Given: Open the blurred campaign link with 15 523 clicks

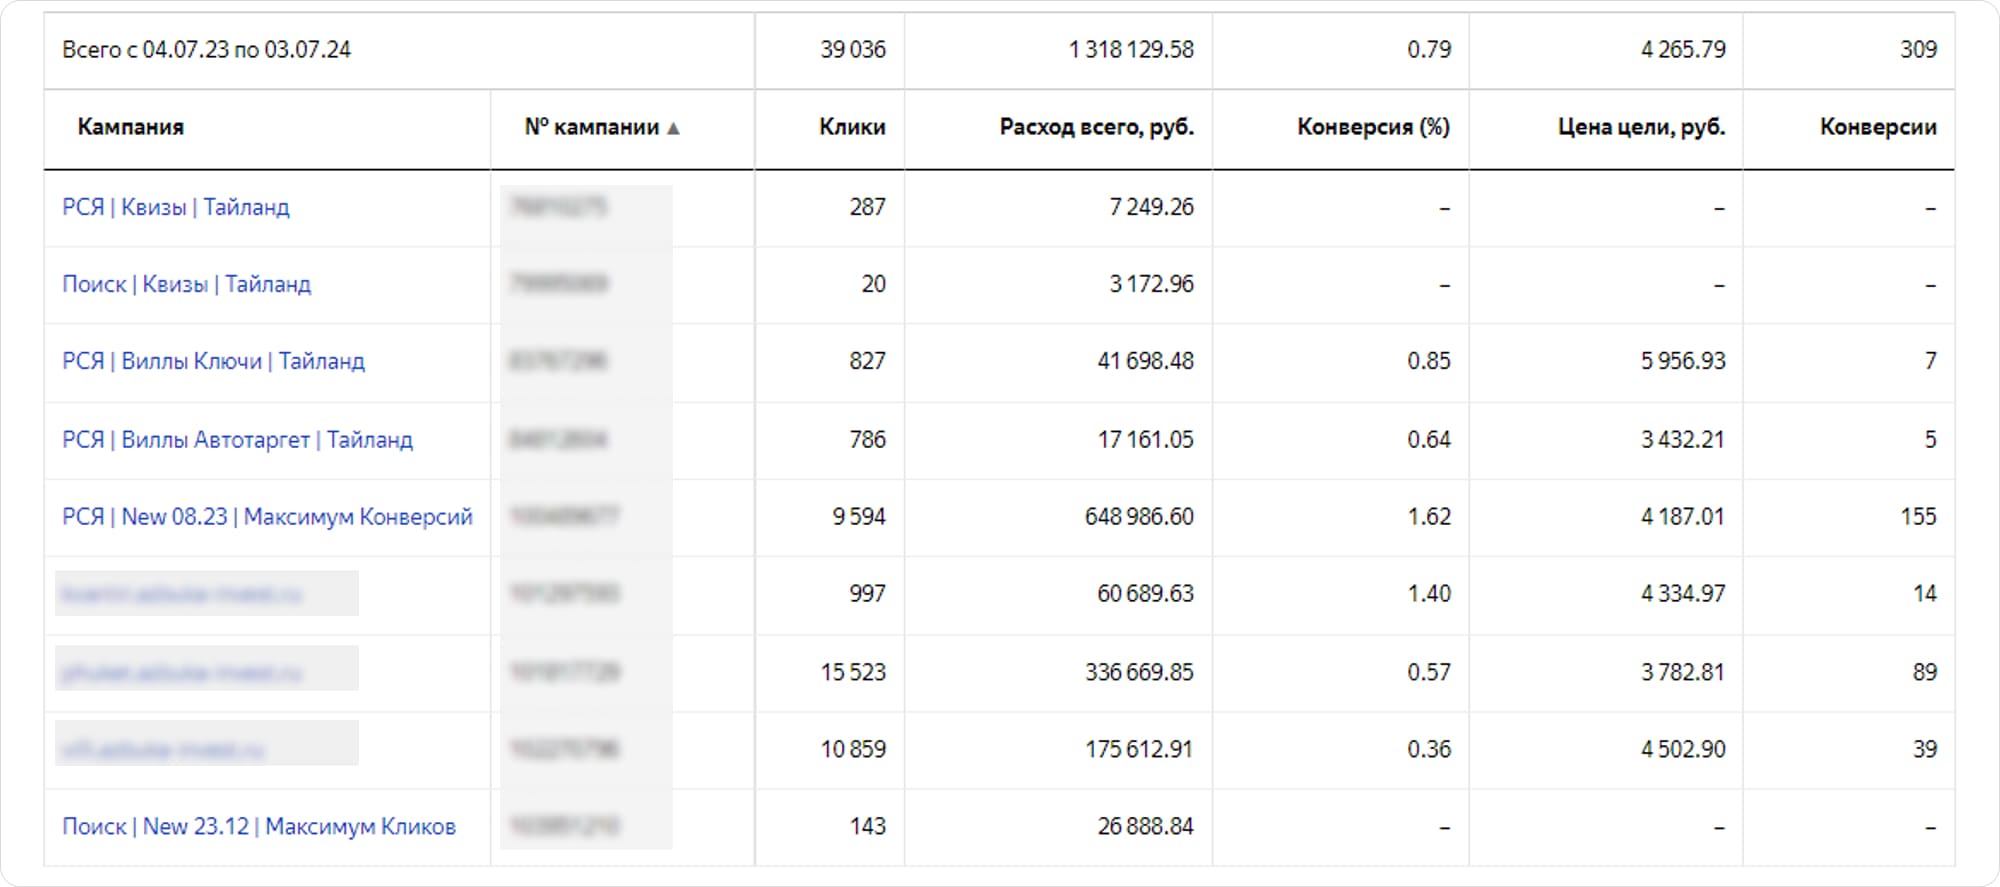Looking at the screenshot, I should [181, 672].
